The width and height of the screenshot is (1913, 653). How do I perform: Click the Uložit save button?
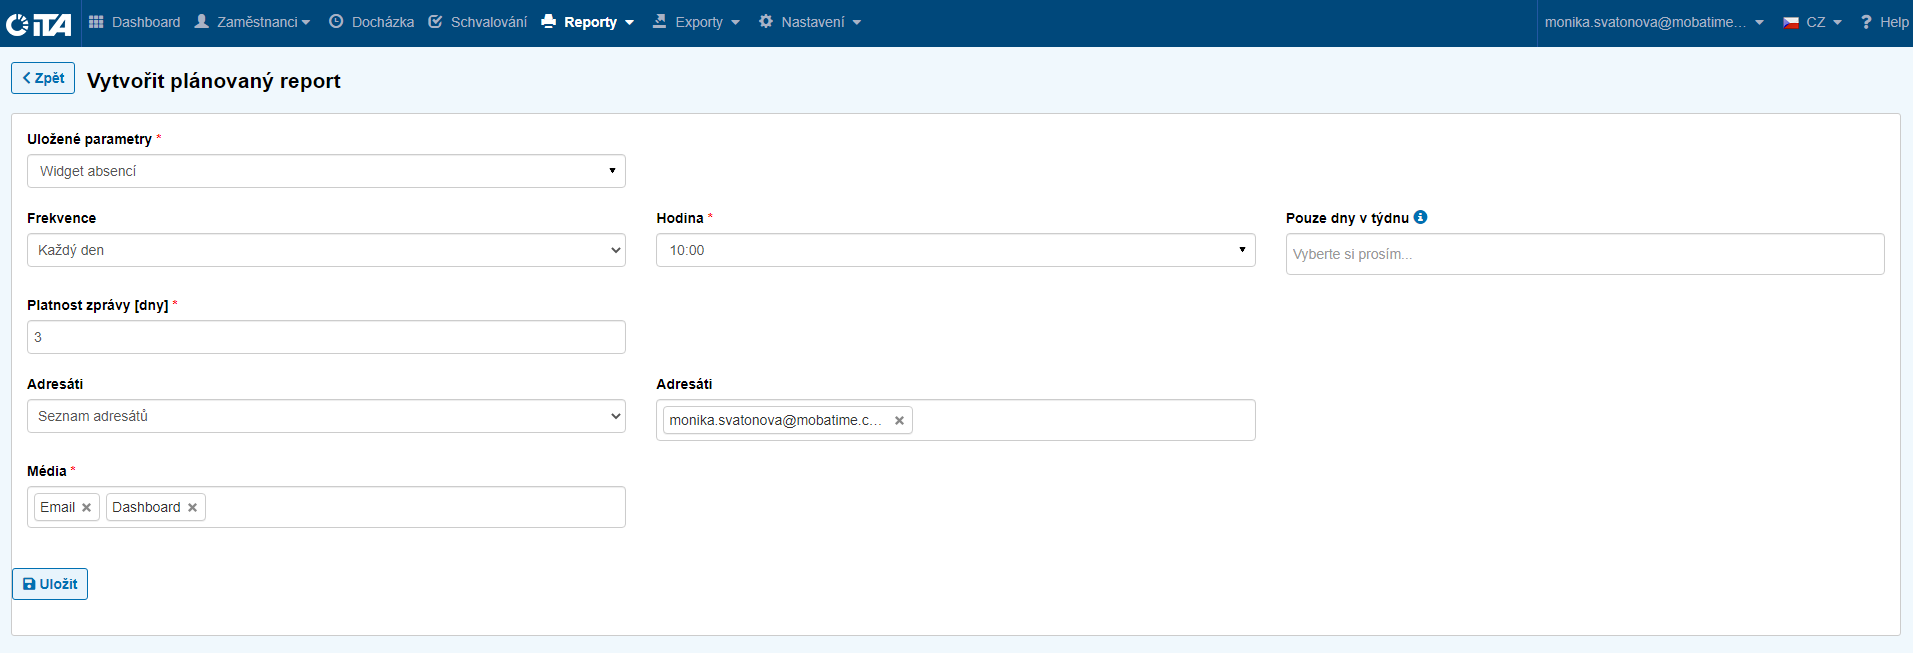pyautogui.click(x=50, y=584)
